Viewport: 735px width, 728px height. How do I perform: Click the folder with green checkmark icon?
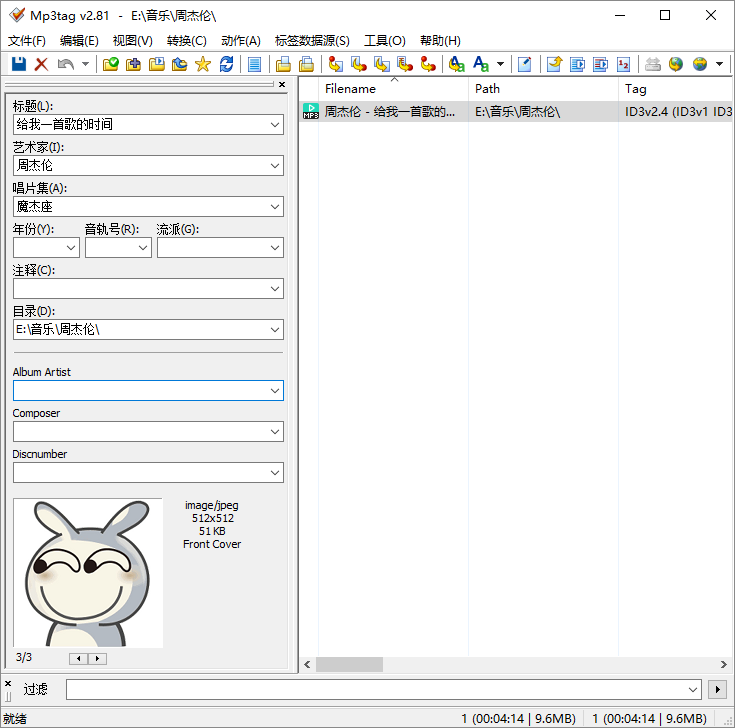click(x=111, y=64)
